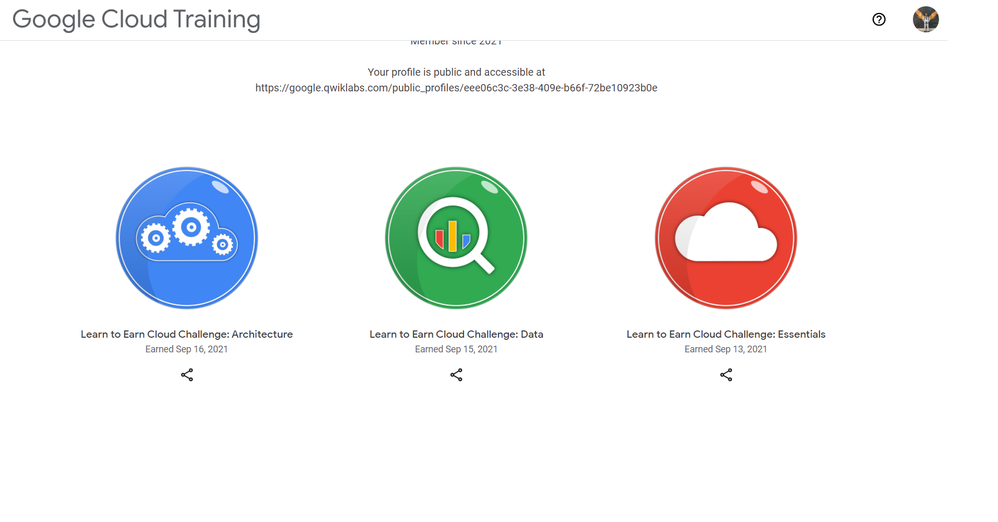Open the user profile avatar menu

[x=925, y=20]
